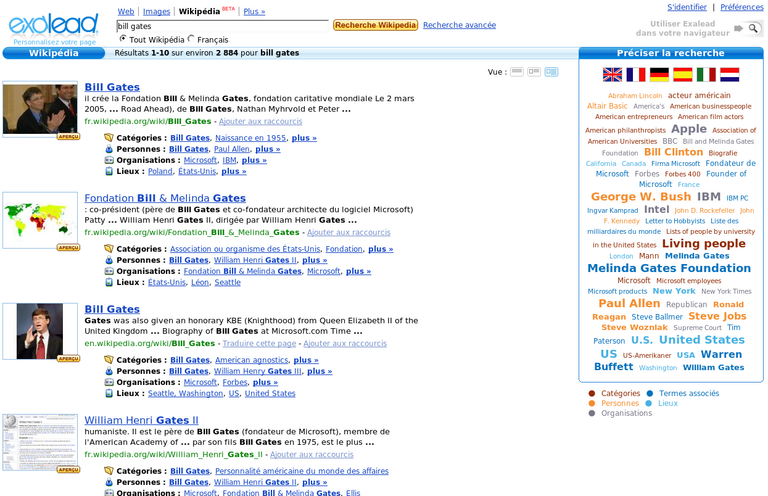
Task: Click Traduire cette page link
Action: (259, 344)
